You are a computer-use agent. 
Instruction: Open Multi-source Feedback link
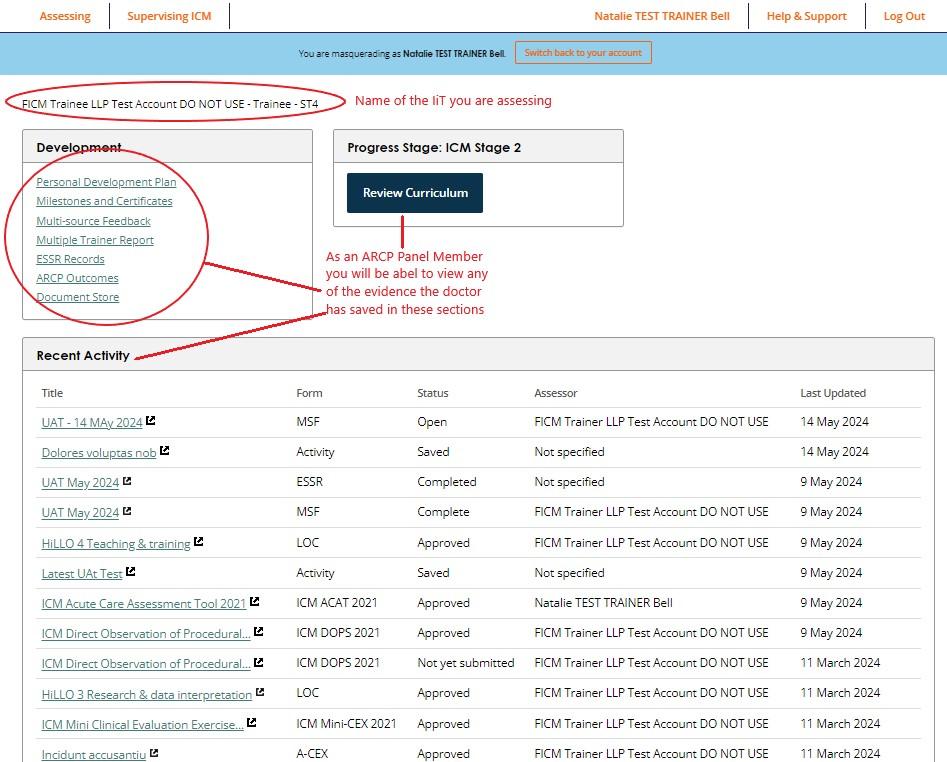pyautogui.click(x=94, y=221)
